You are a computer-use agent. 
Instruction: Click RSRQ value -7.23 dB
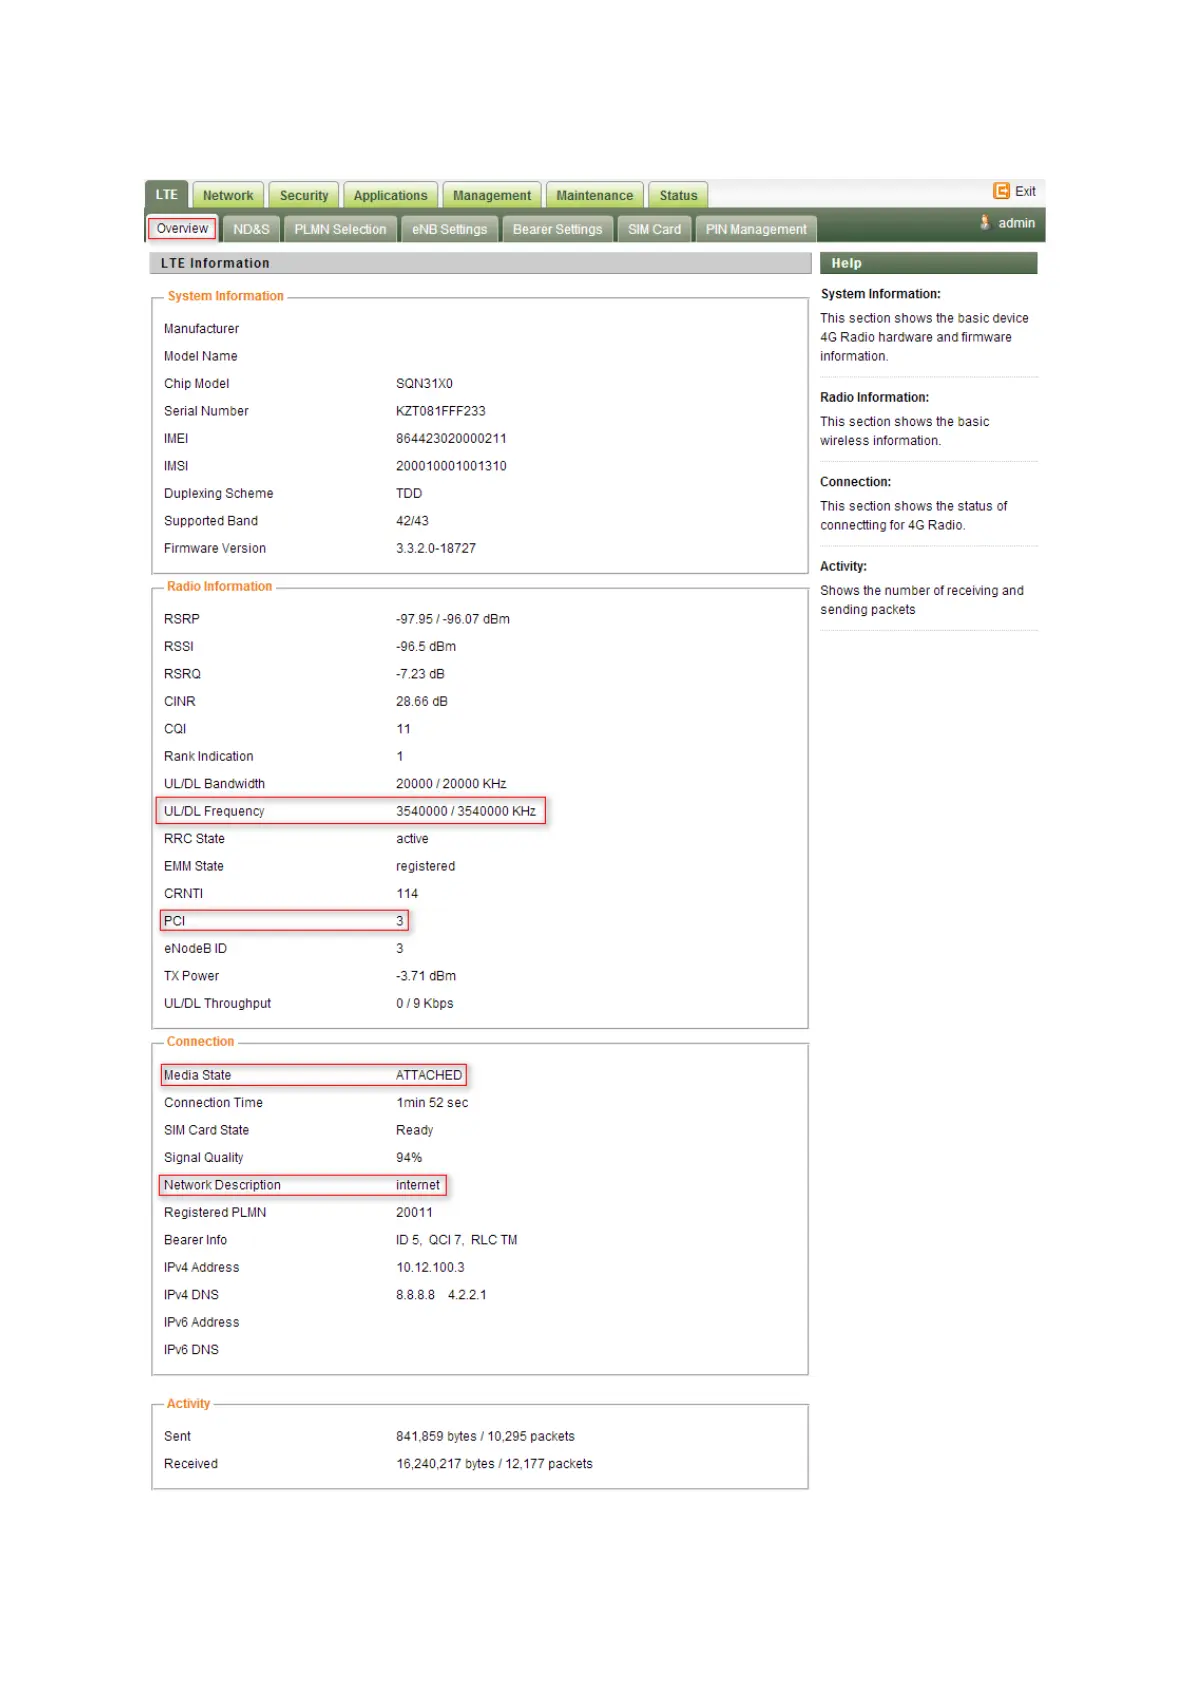420,674
